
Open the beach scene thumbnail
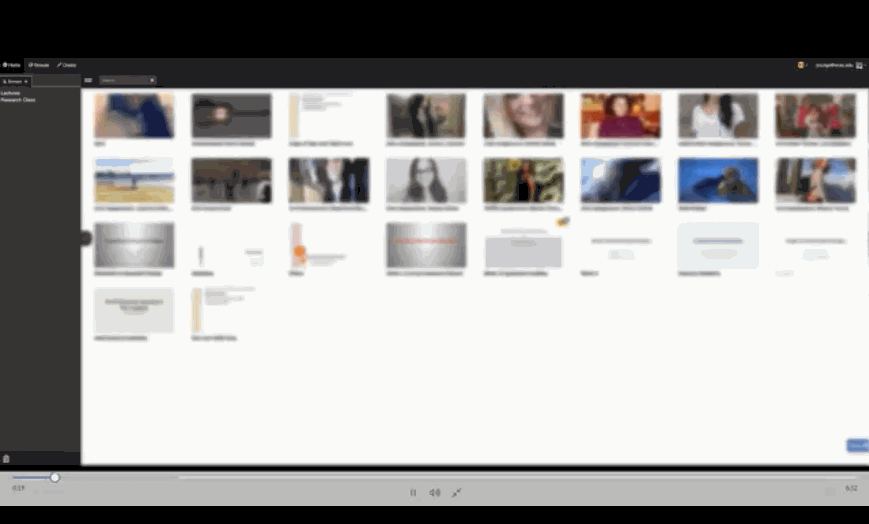point(134,180)
